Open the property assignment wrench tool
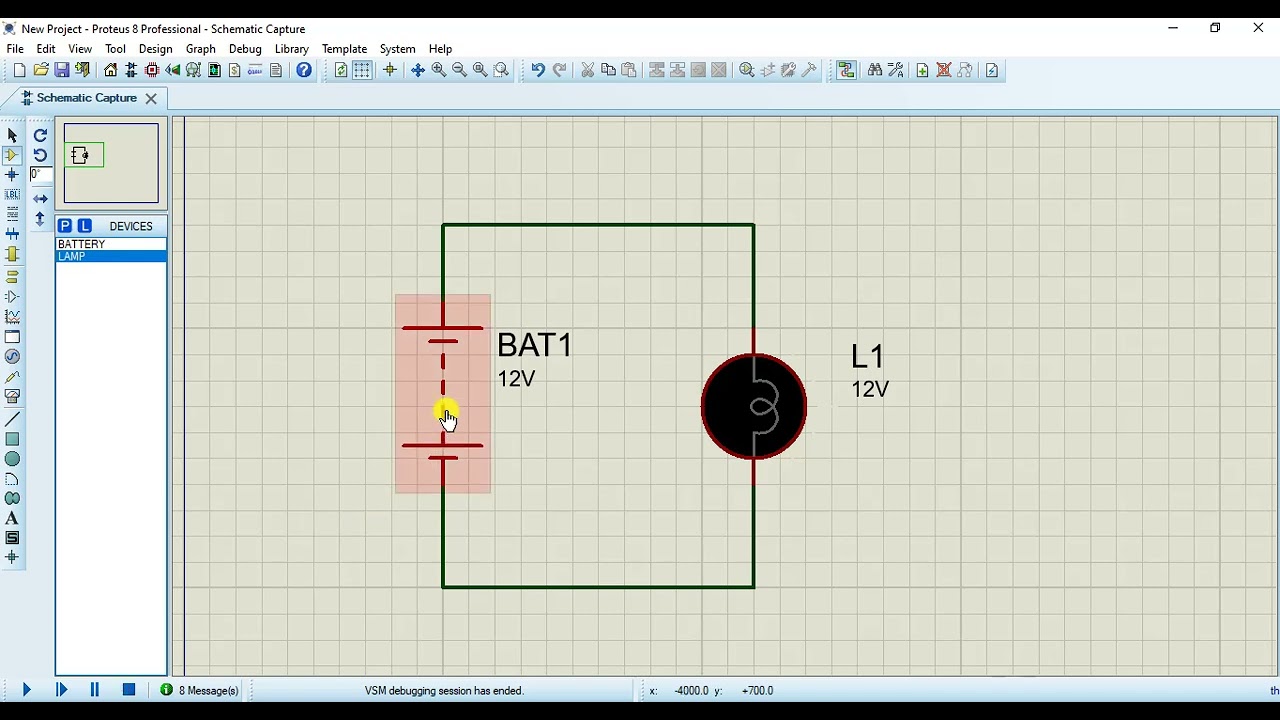Screen dimensions: 1280x720 [896, 70]
